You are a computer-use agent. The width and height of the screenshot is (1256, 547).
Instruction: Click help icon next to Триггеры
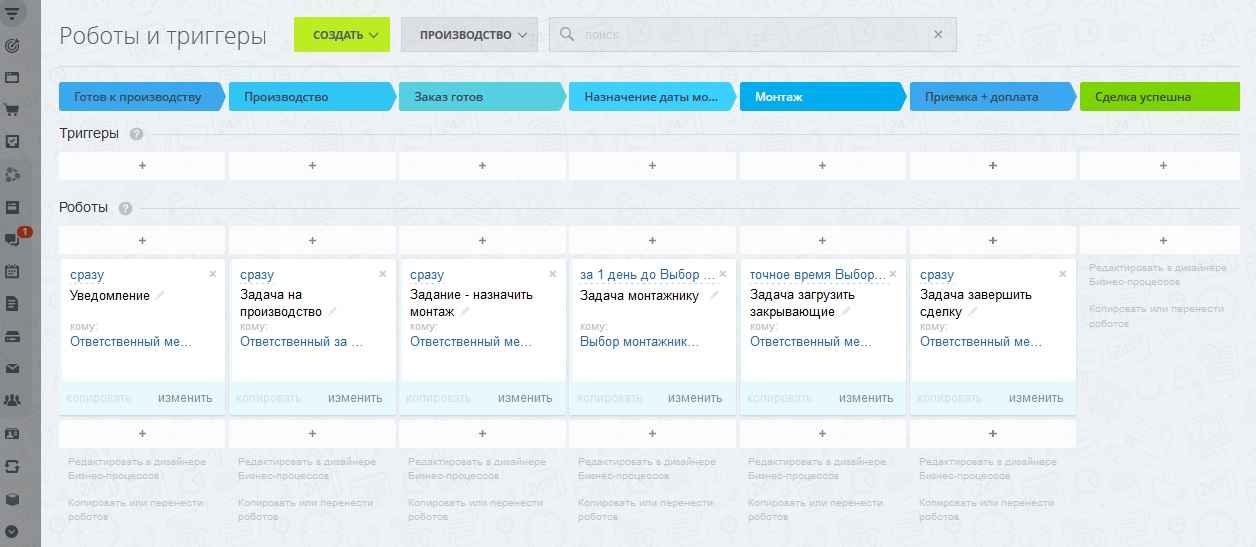point(136,134)
